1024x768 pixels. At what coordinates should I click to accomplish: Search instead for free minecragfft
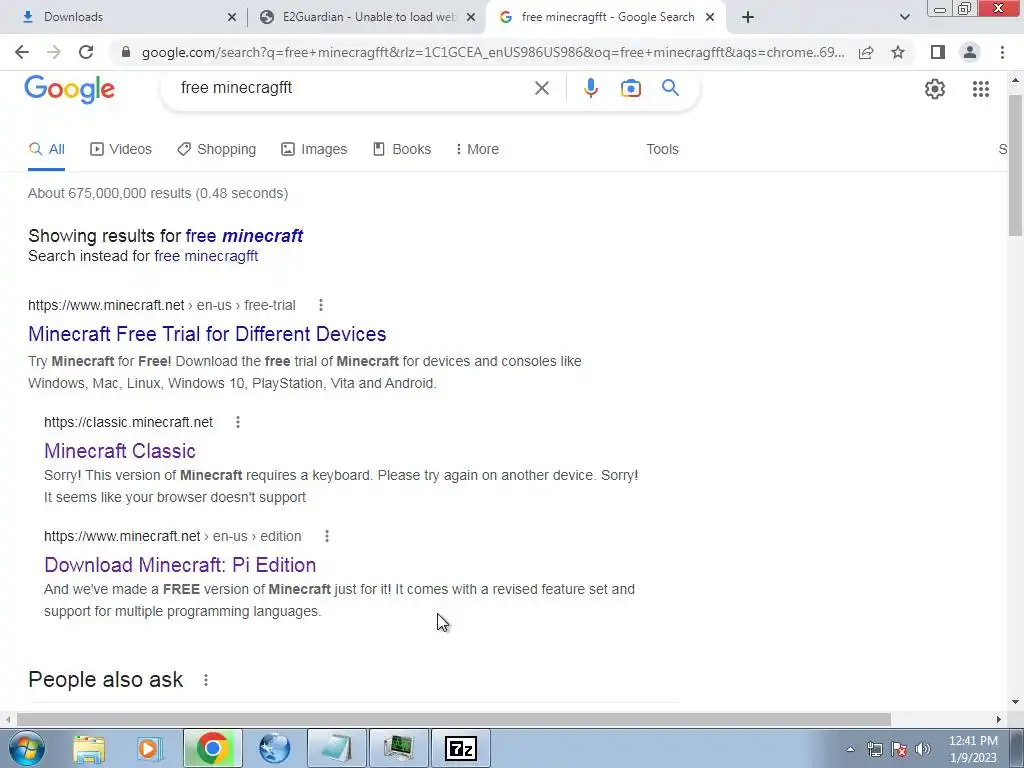[206, 256]
